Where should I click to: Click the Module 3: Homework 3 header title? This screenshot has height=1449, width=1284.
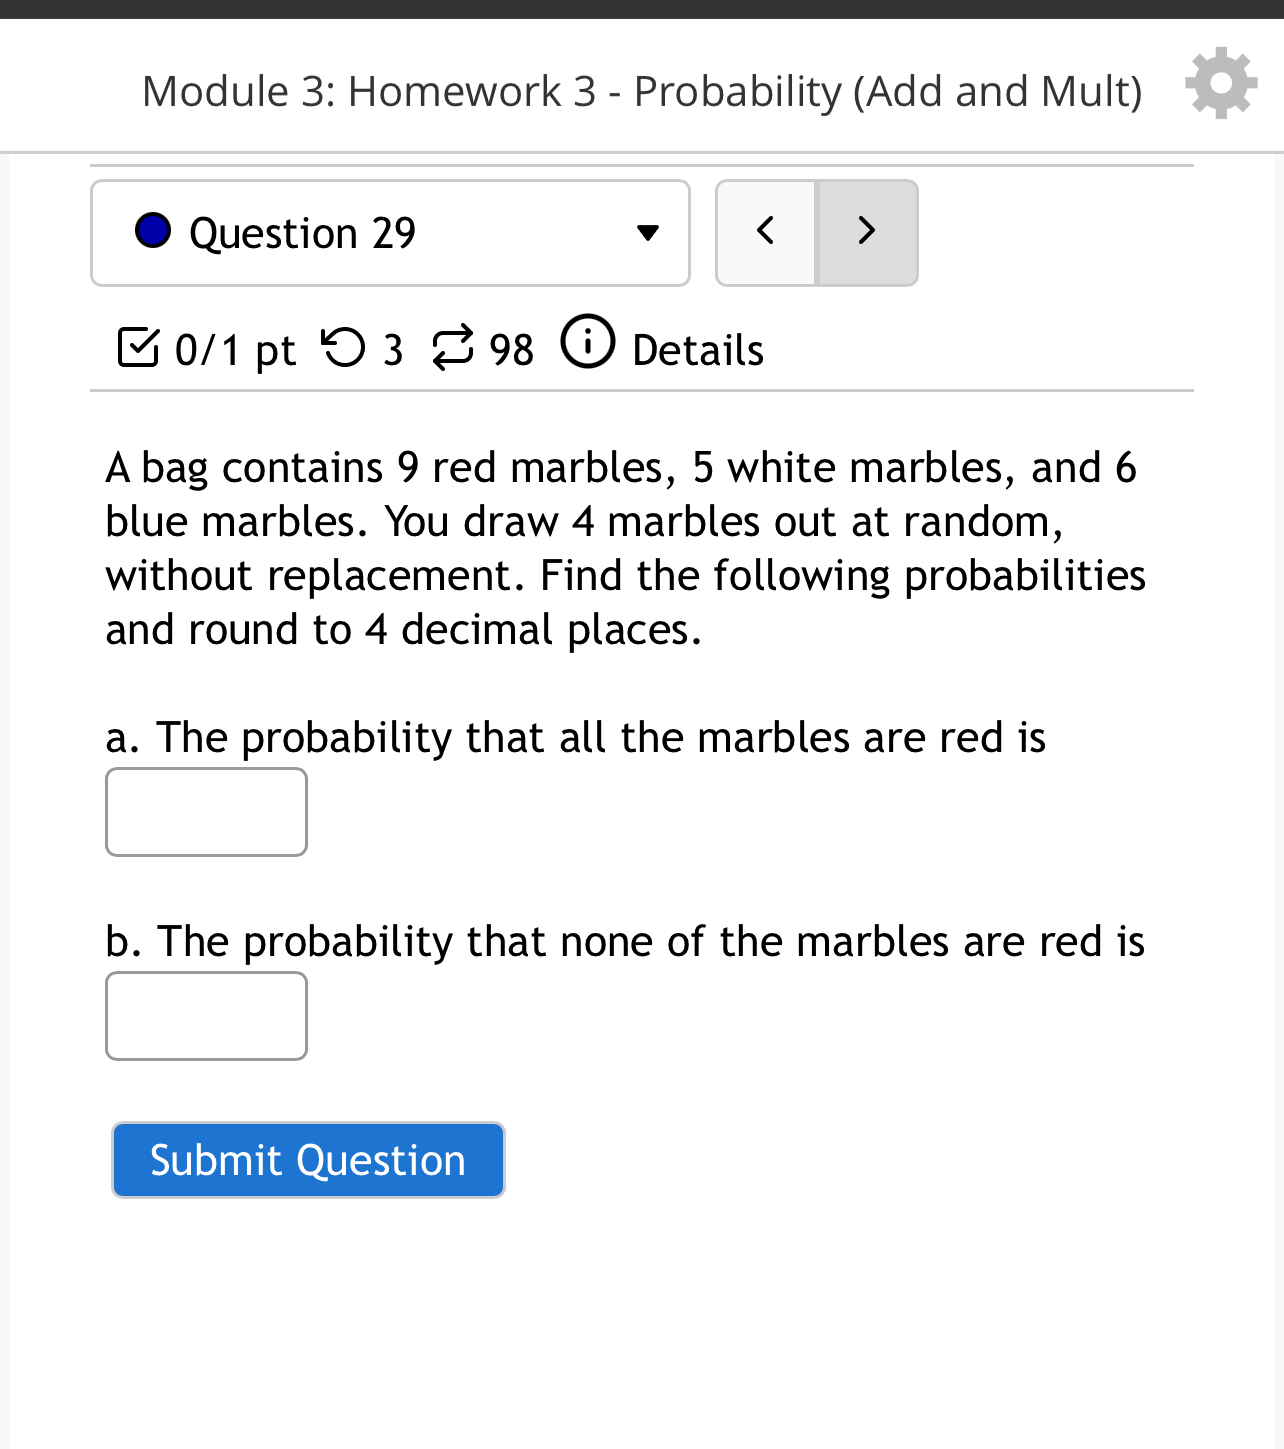click(x=642, y=91)
